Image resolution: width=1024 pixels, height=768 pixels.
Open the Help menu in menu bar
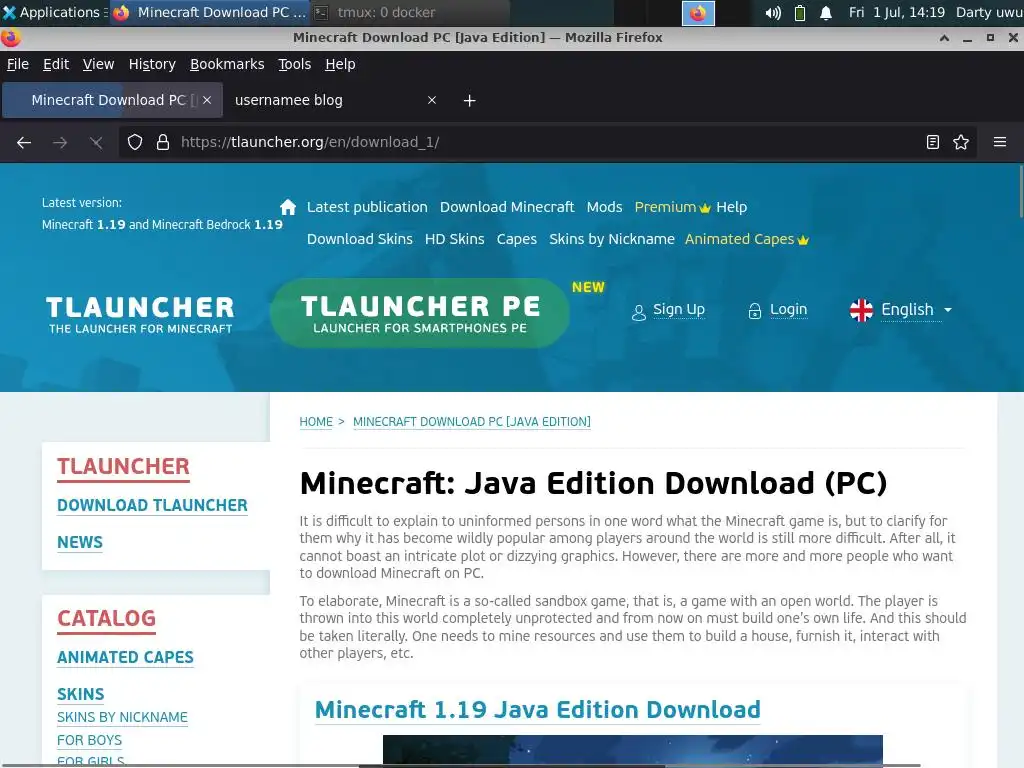[x=340, y=64]
